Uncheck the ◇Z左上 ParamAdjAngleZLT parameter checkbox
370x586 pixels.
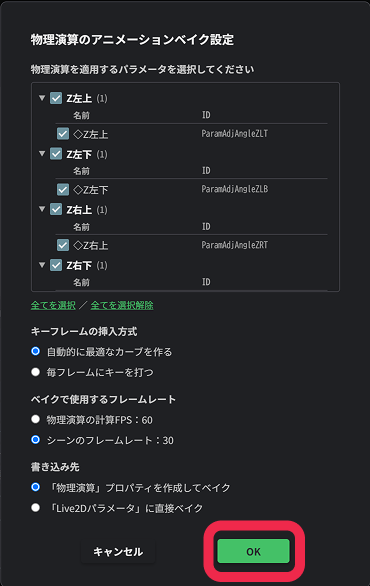pos(63,133)
